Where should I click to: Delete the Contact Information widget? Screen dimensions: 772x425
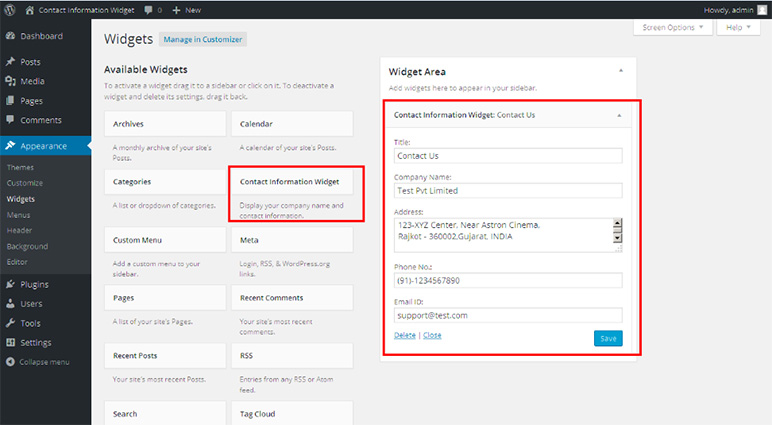click(x=405, y=335)
